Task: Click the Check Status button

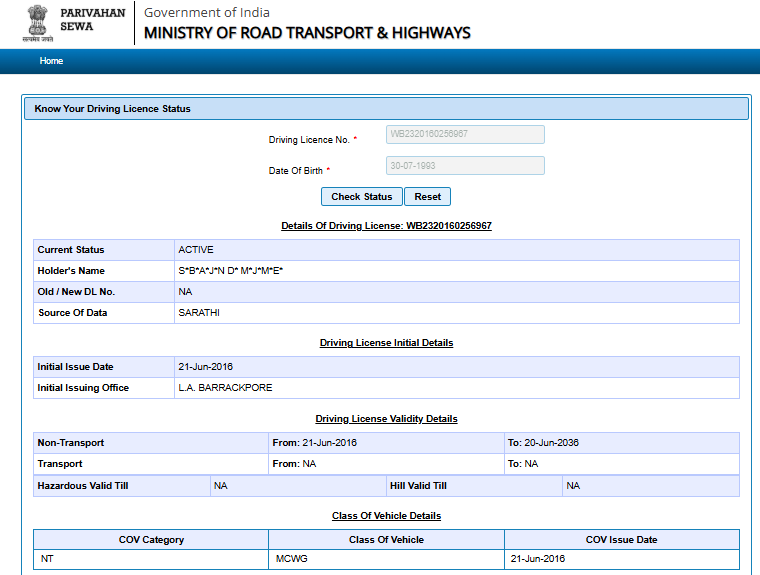Action: pos(362,197)
